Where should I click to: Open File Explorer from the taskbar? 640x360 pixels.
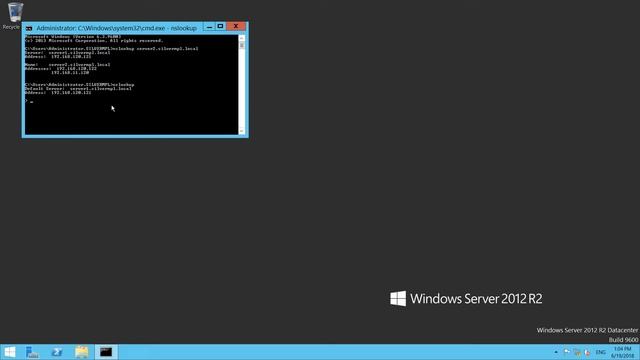[x=82, y=352]
